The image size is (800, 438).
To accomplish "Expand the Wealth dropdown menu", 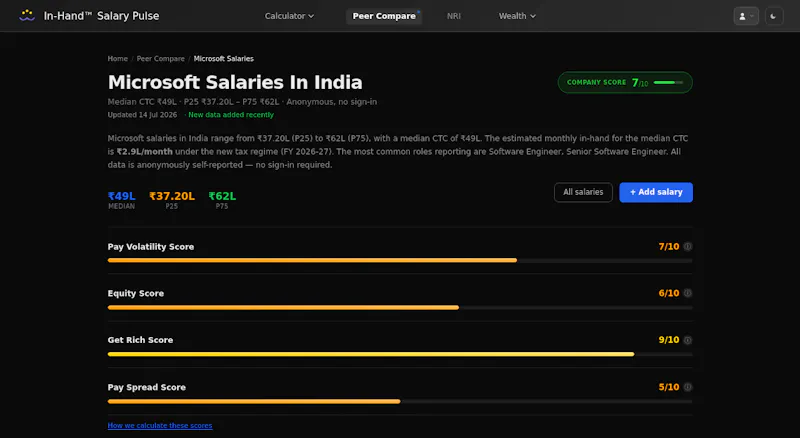I will tap(517, 16).
